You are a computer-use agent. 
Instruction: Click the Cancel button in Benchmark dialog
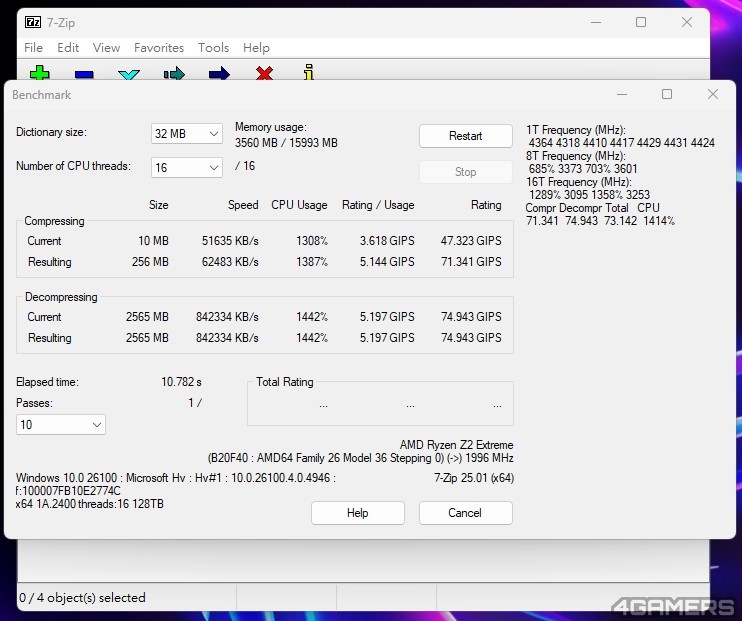tap(465, 513)
